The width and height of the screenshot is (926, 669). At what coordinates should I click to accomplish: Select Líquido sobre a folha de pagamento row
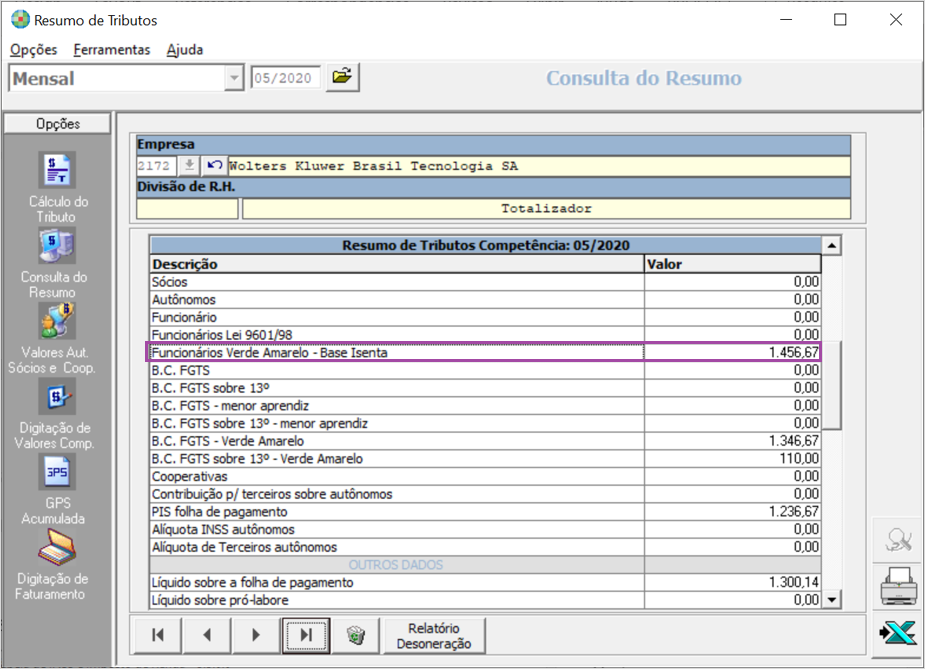click(x=485, y=583)
